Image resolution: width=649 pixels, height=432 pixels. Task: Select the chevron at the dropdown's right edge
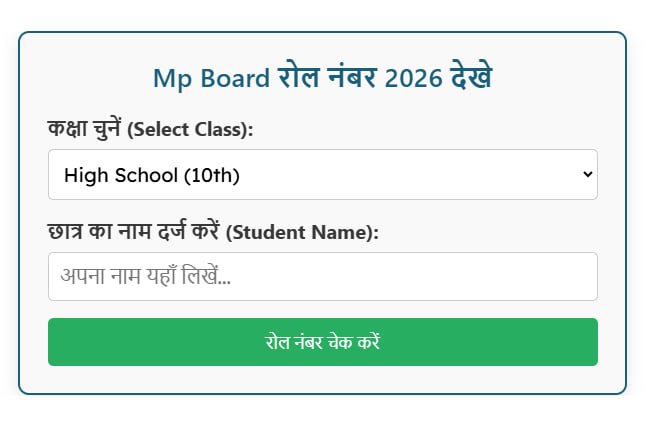pos(586,175)
